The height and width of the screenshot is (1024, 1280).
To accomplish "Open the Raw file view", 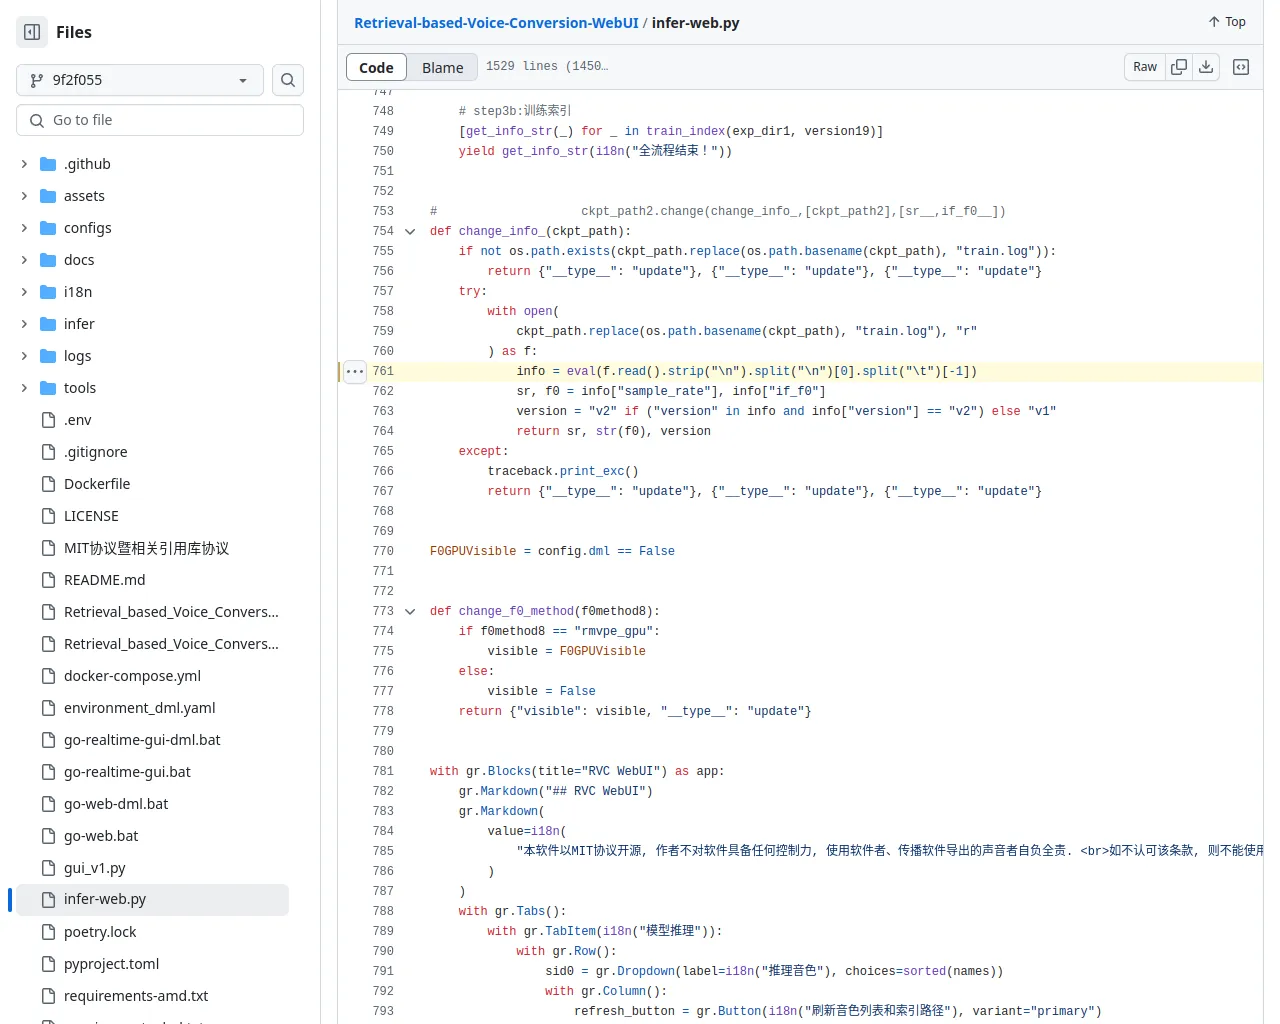I will [1145, 67].
